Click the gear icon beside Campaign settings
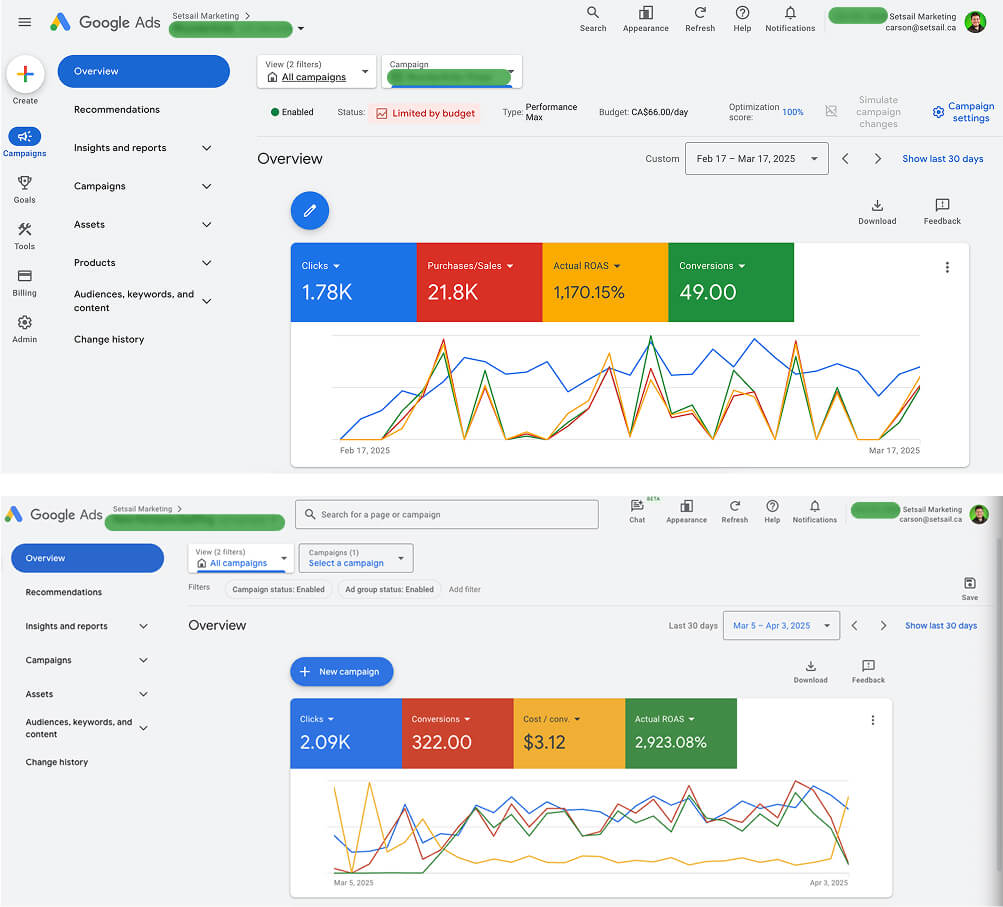The width and height of the screenshot is (1003, 907). pyautogui.click(x=938, y=112)
